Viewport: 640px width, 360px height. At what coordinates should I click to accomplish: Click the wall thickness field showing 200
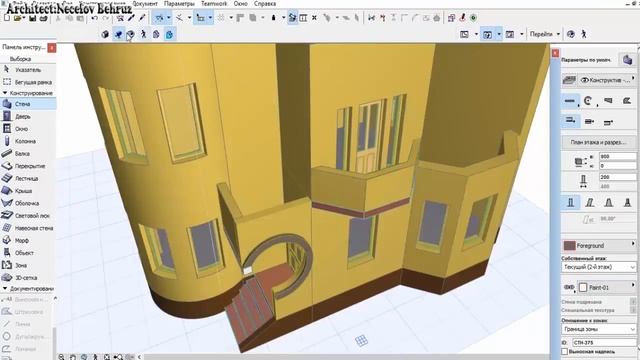point(618,177)
